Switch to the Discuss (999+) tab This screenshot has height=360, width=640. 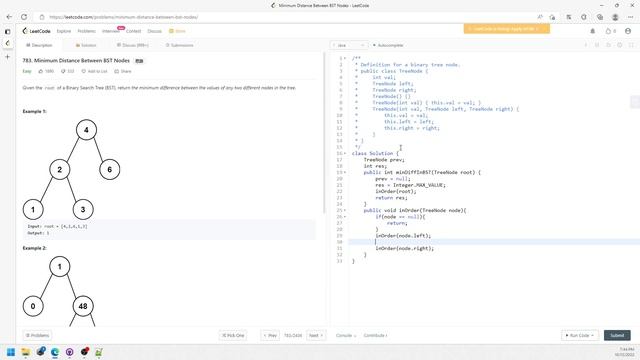click(x=133, y=45)
